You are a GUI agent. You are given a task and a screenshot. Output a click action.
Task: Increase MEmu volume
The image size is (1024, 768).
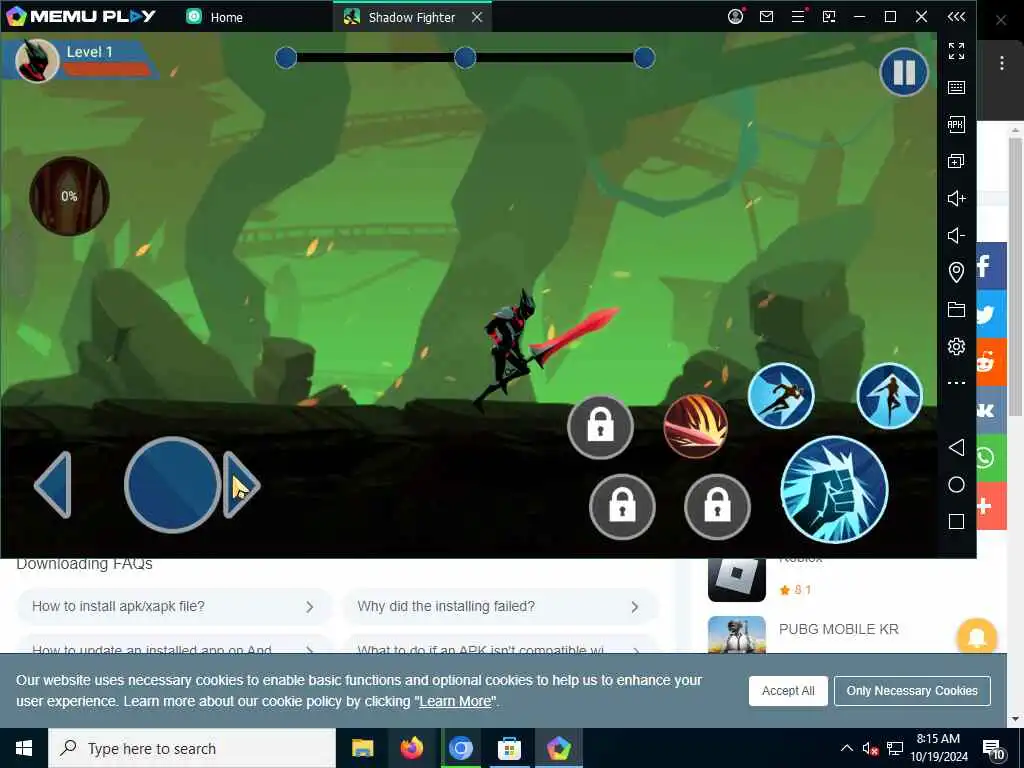(956, 199)
